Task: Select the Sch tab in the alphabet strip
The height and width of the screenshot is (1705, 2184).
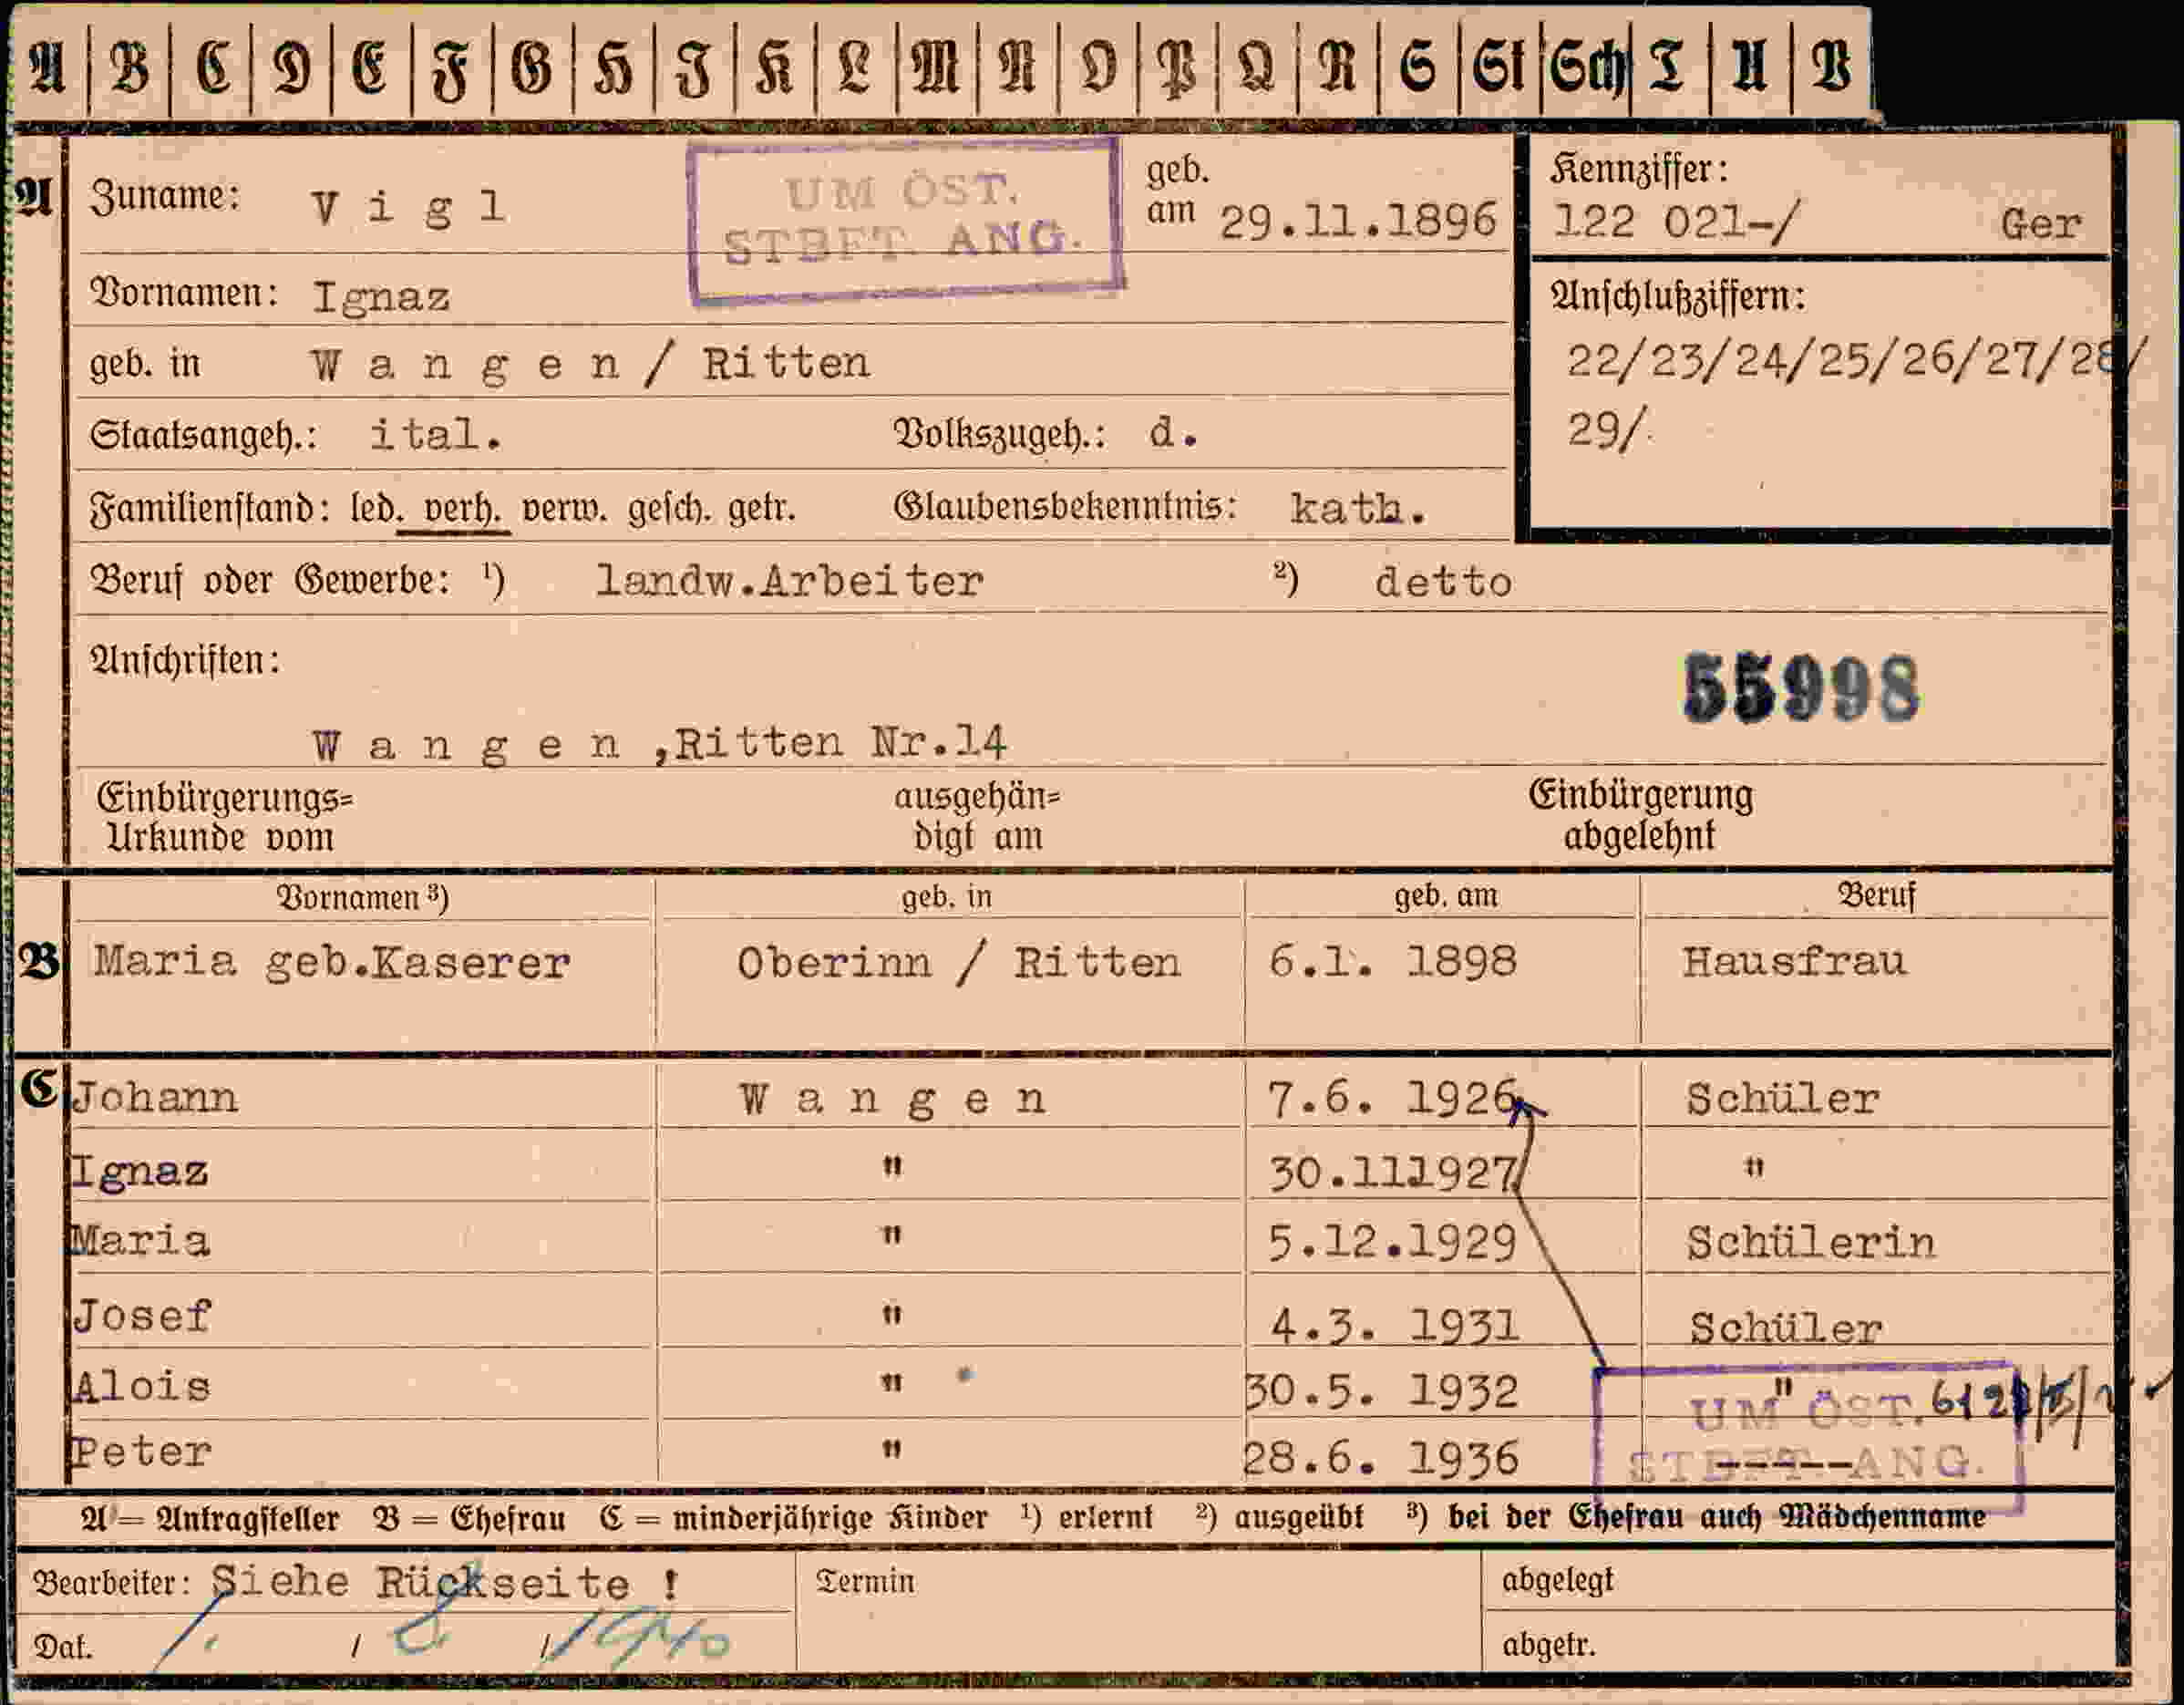Action: [1586, 68]
